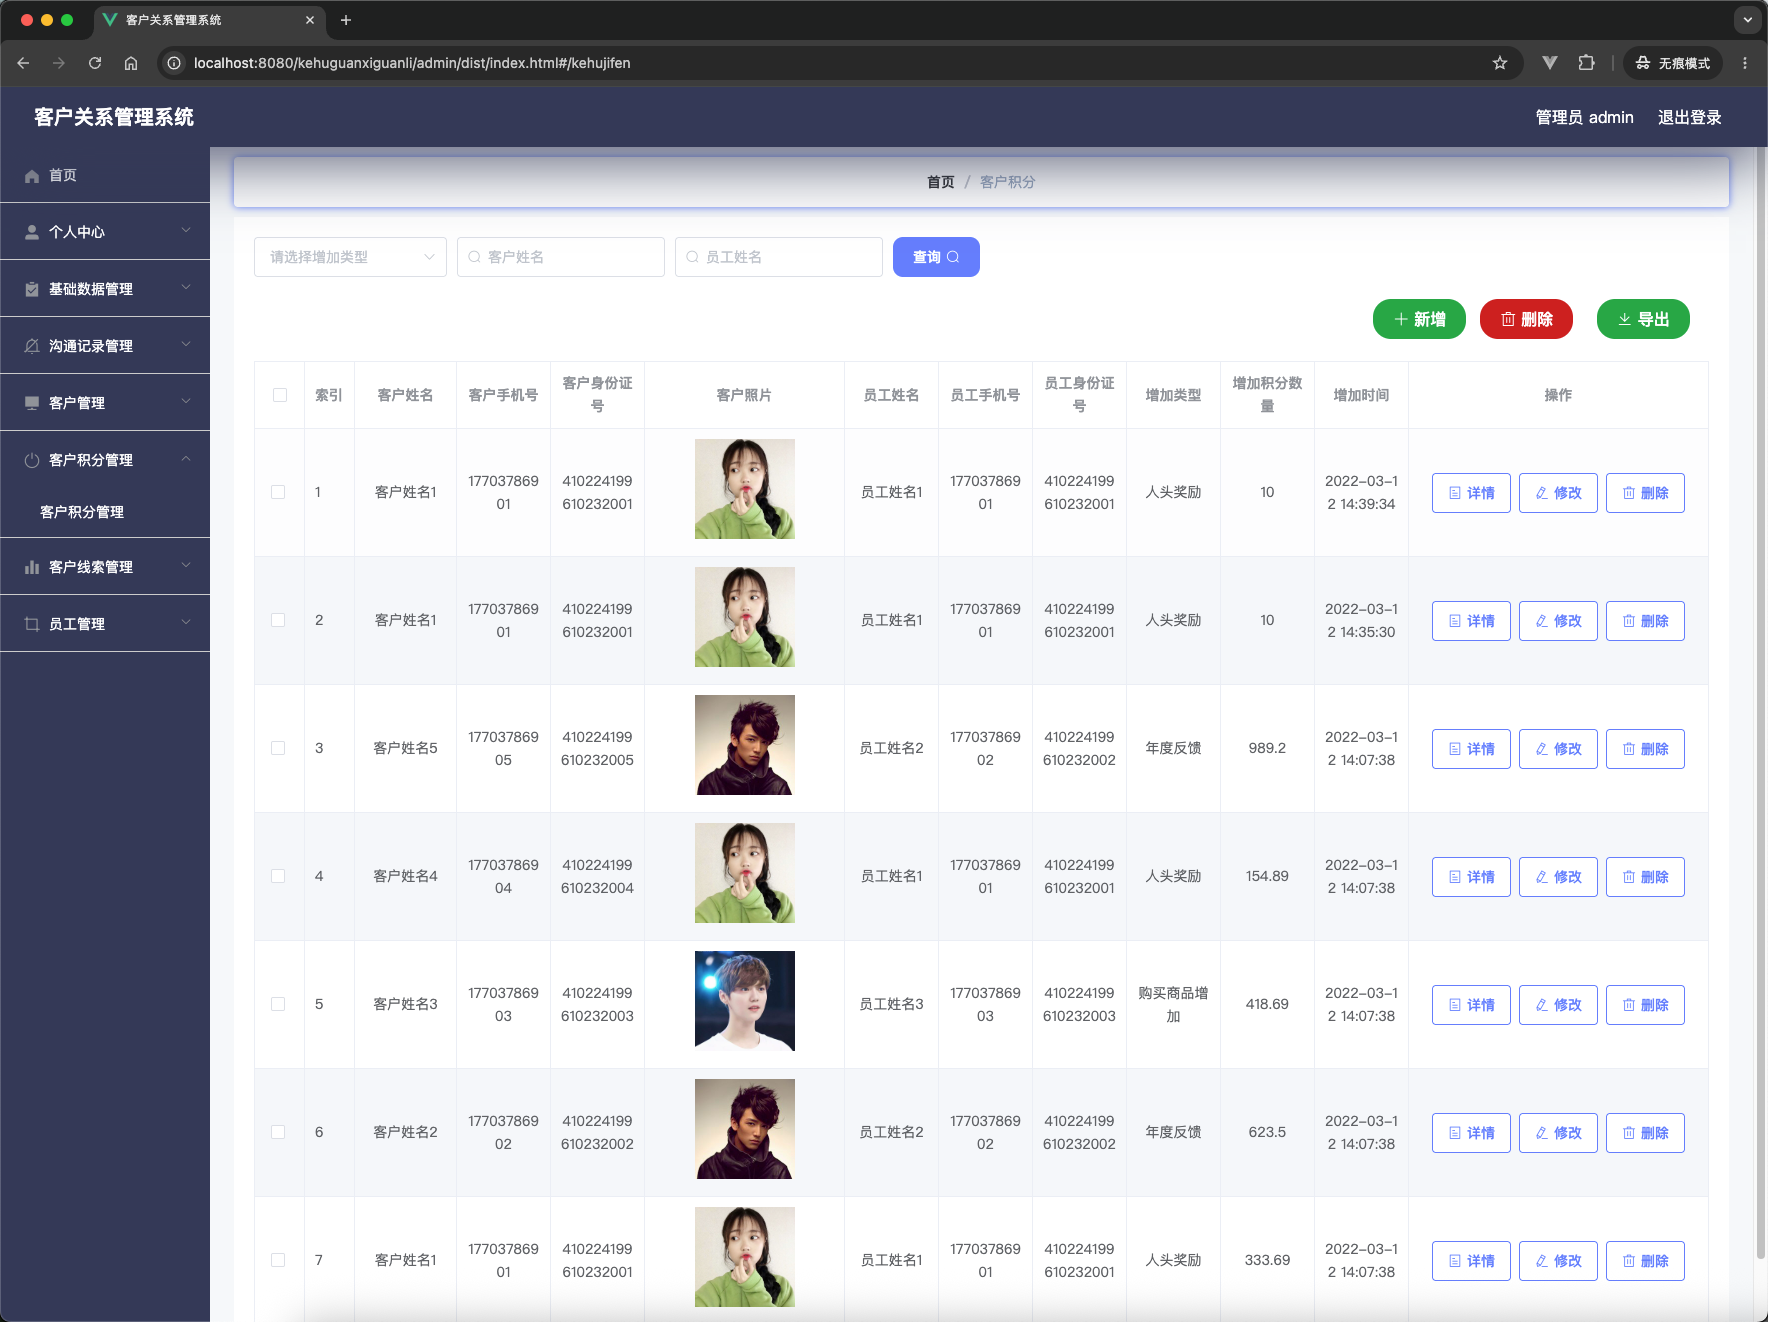1768x1322 pixels.
Task: Close the 客户关系管理系统 browser tab
Action: (x=310, y=20)
